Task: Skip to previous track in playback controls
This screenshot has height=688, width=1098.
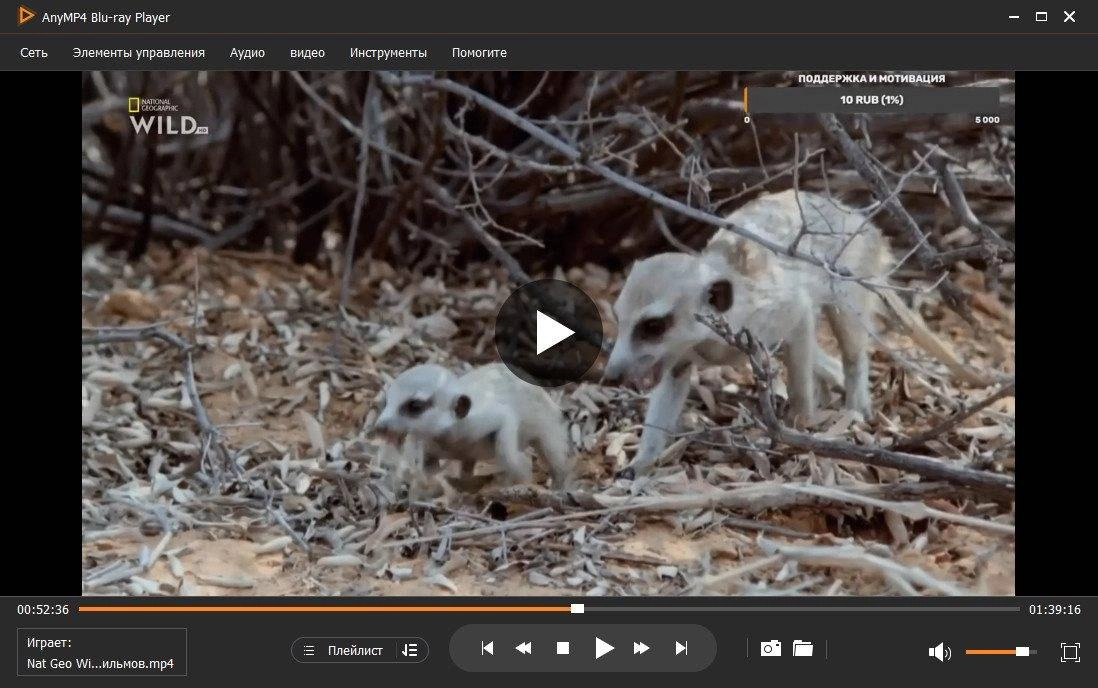Action: coord(487,648)
